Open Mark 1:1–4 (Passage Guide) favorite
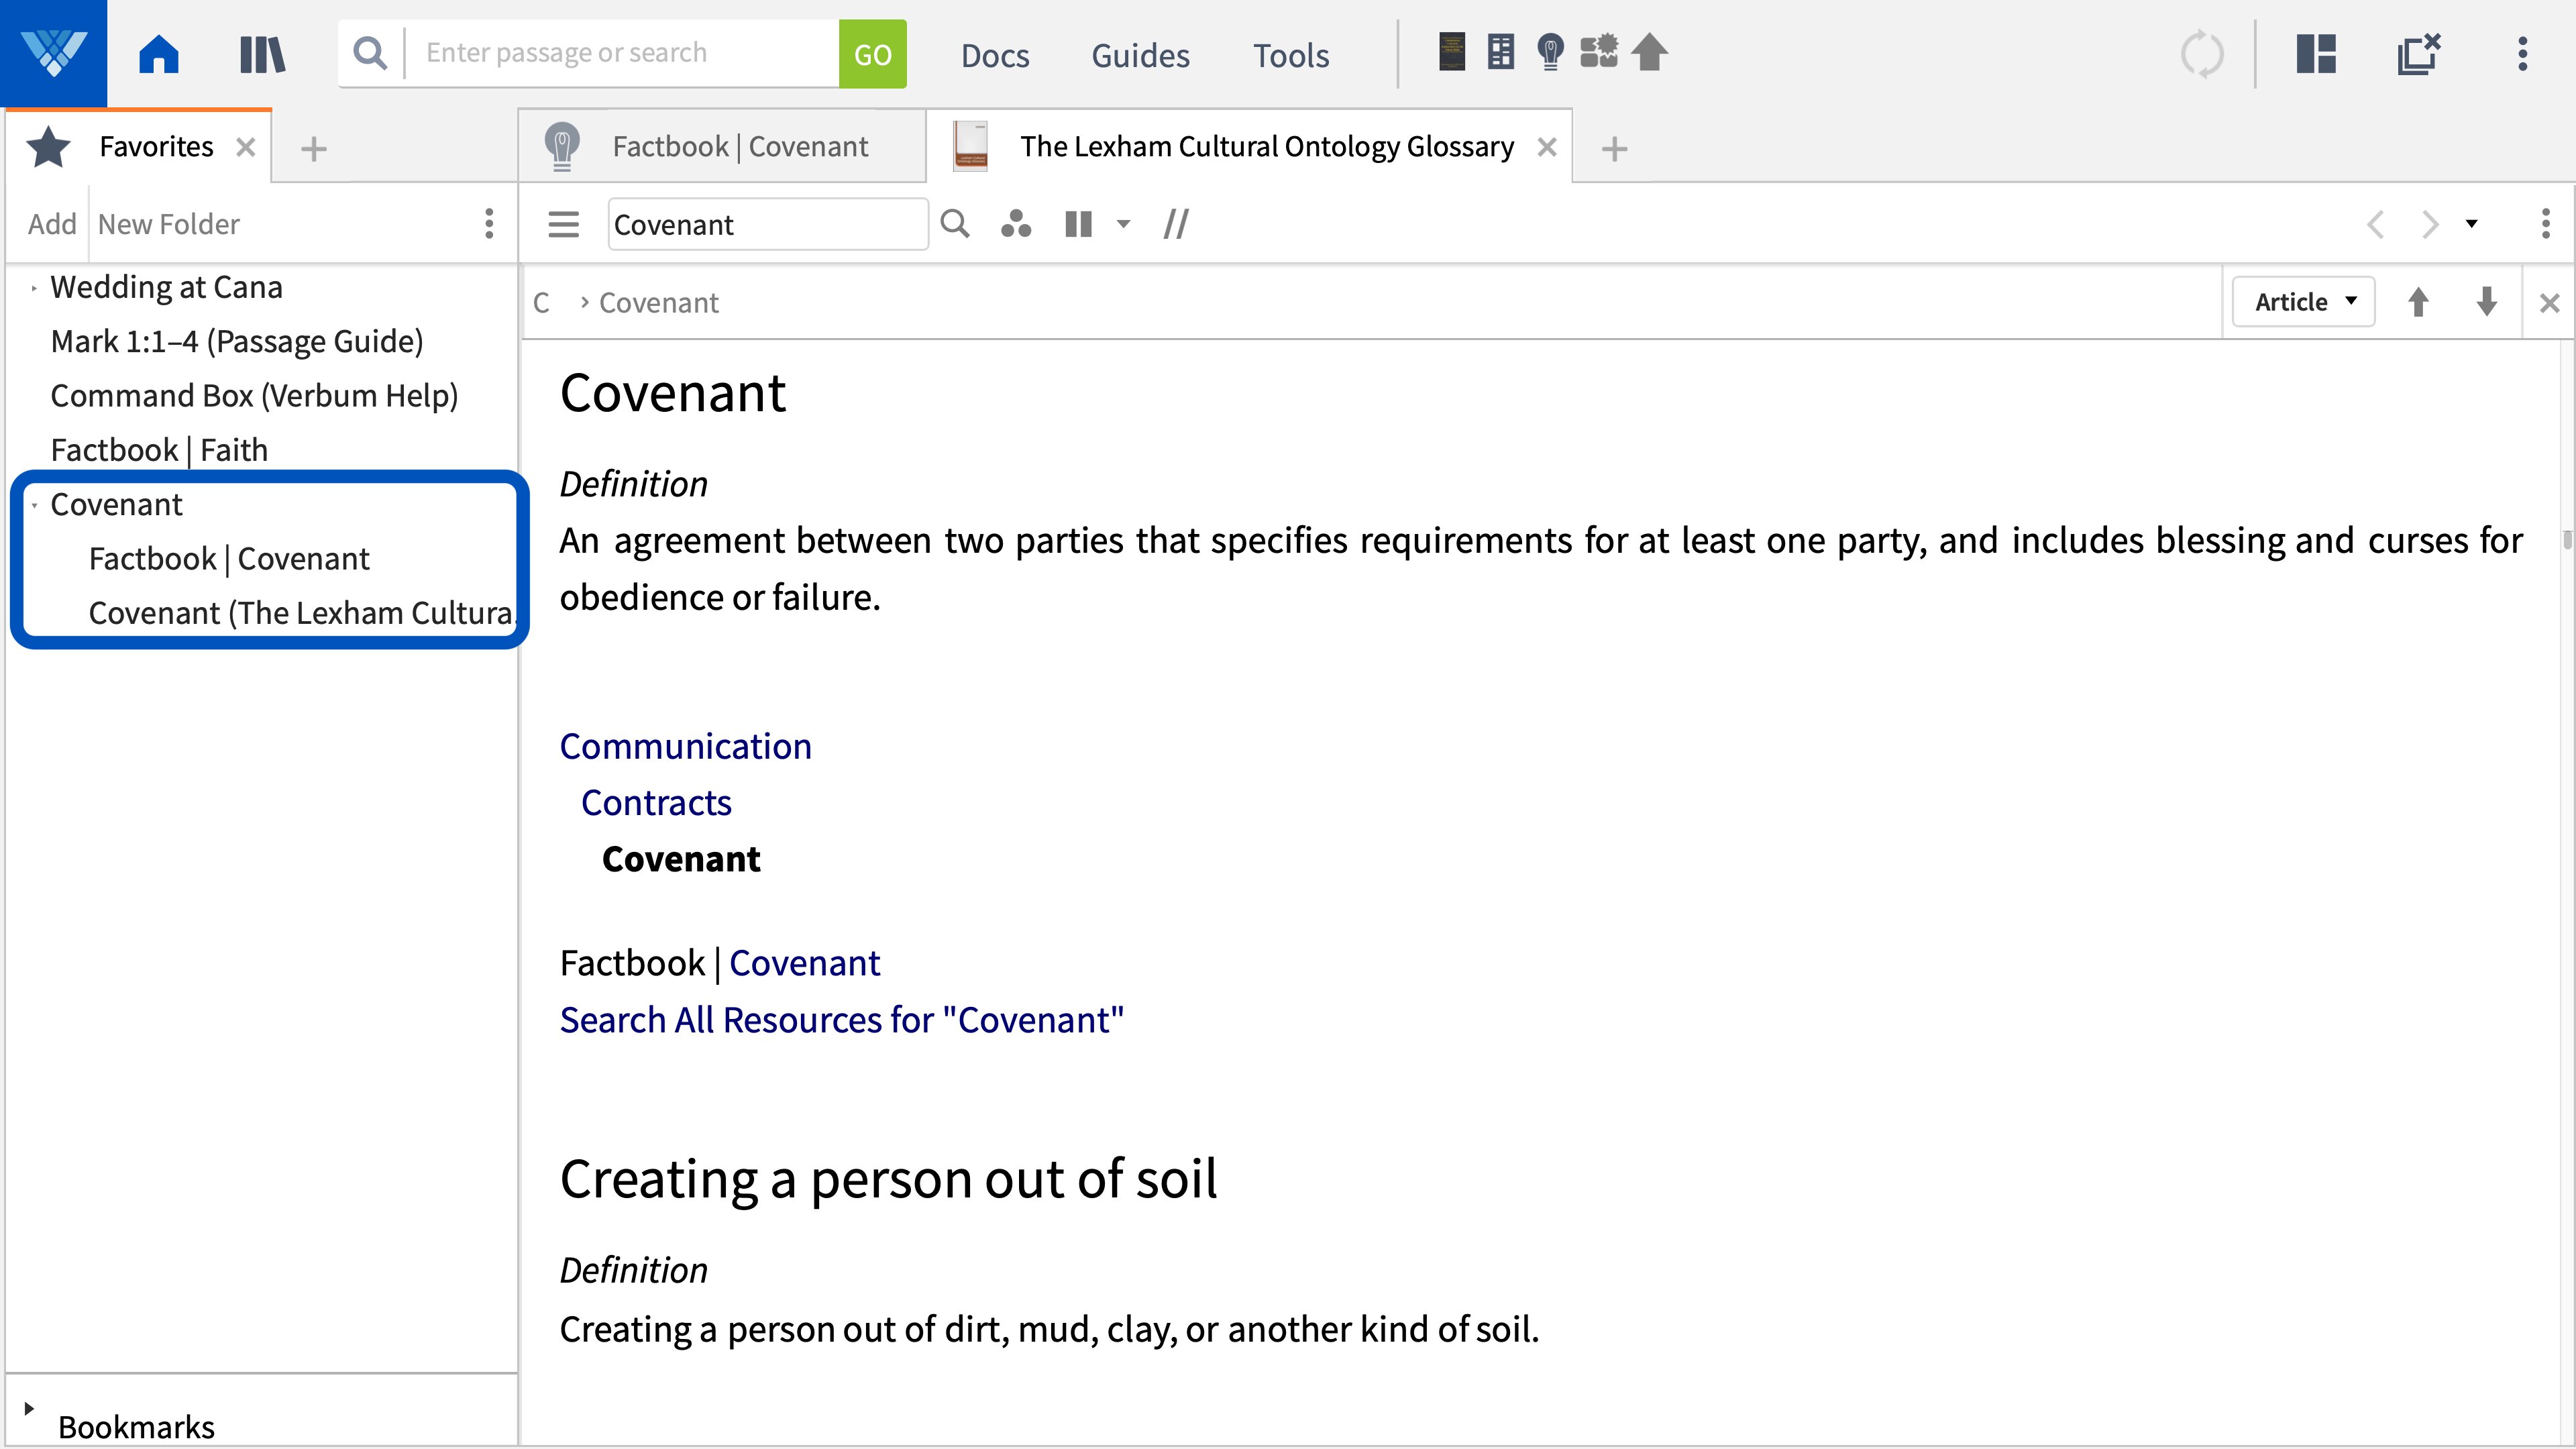Viewport: 2576px width, 1449px height. [237, 342]
